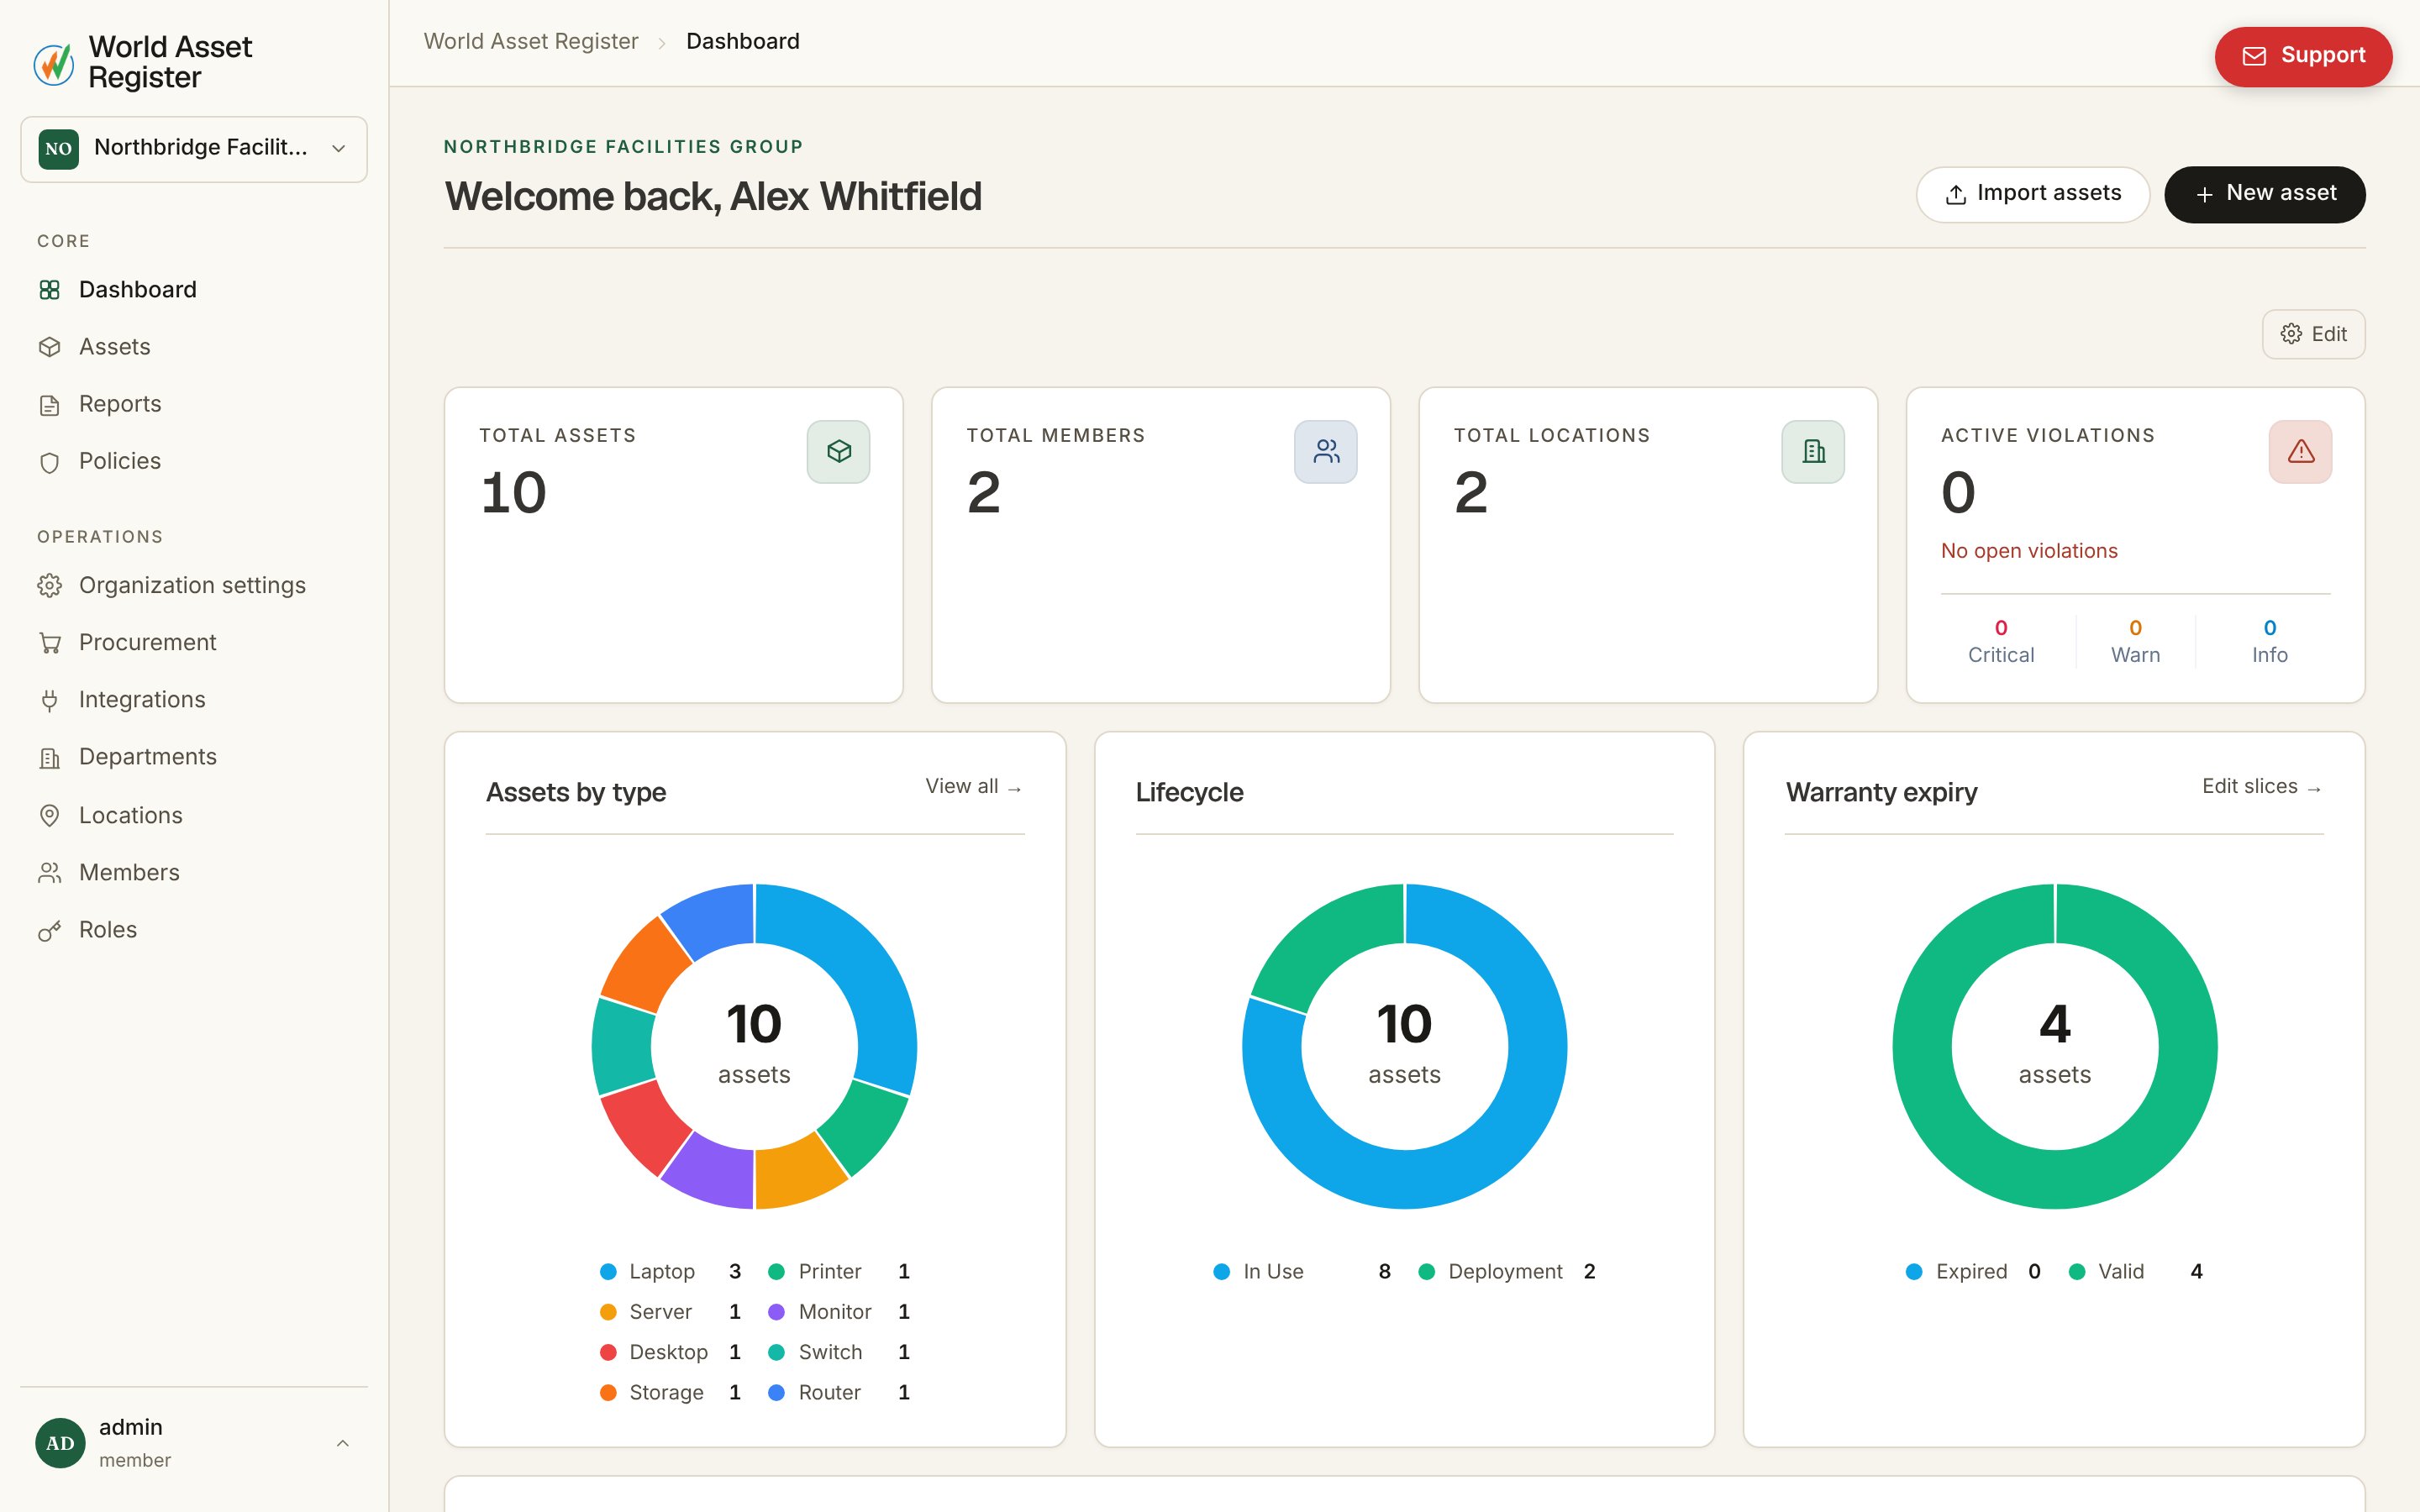
Task: Click the Support button
Action: pyautogui.click(x=2303, y=56)
